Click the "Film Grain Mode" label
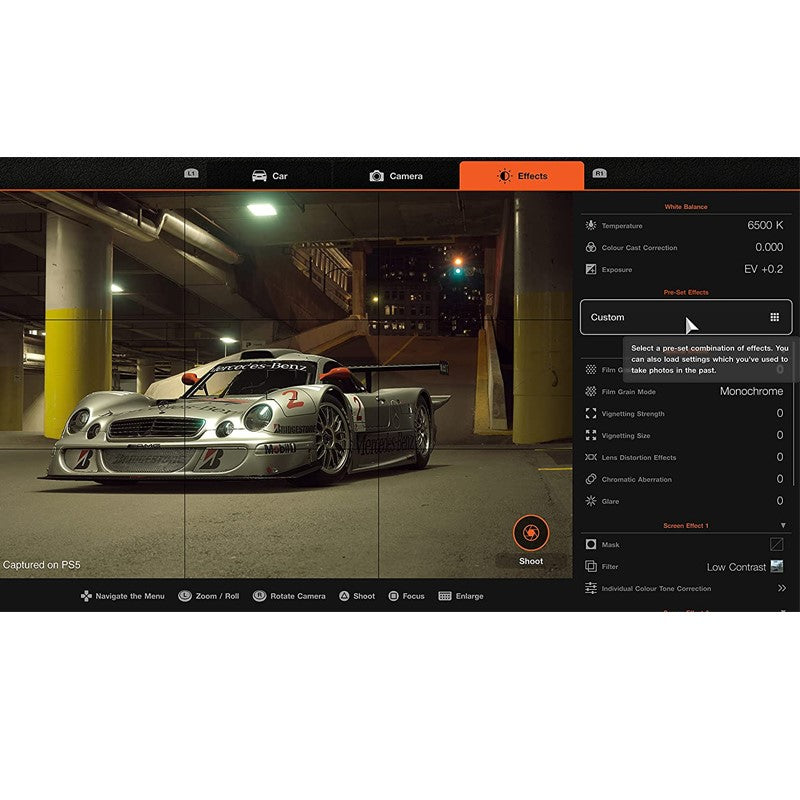Viewport: 800px width, 800px height. click(x=629, y=392)
